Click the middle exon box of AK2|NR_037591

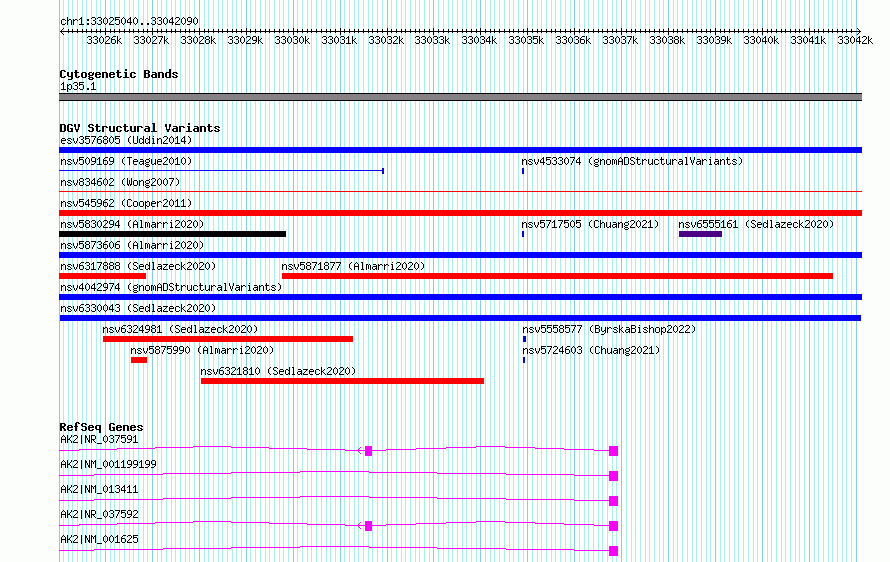368,451
